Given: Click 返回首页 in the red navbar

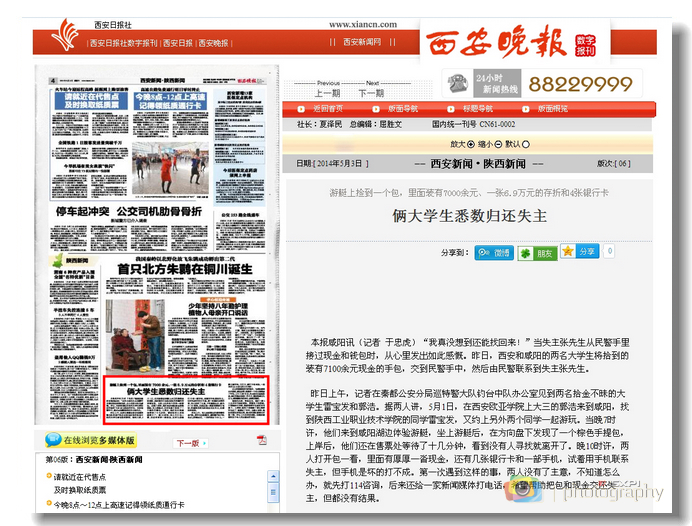Looking at the screenshot, I should pos(328,108).
